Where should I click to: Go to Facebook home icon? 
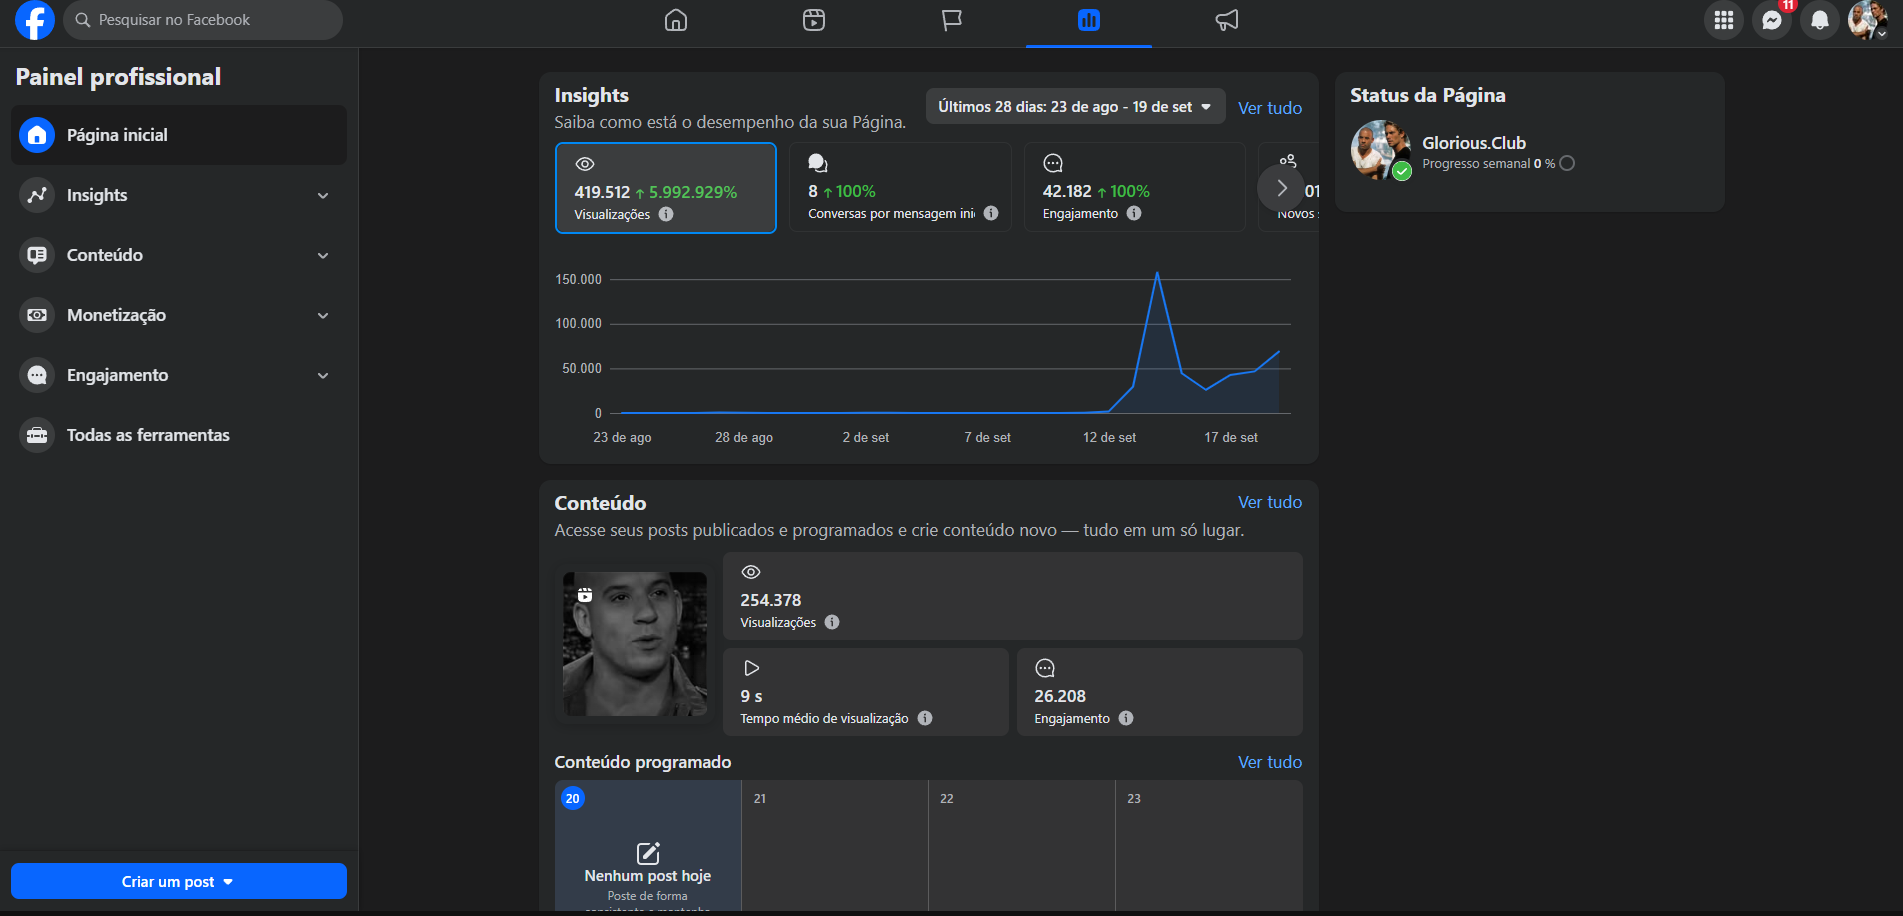point(676,20)
